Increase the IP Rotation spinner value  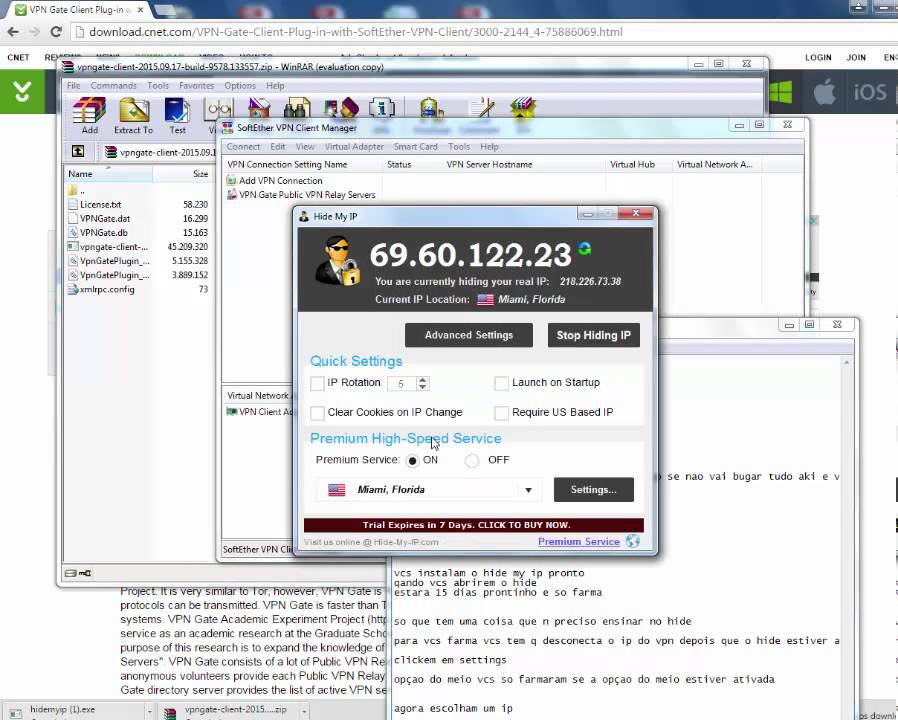[423, 380]
